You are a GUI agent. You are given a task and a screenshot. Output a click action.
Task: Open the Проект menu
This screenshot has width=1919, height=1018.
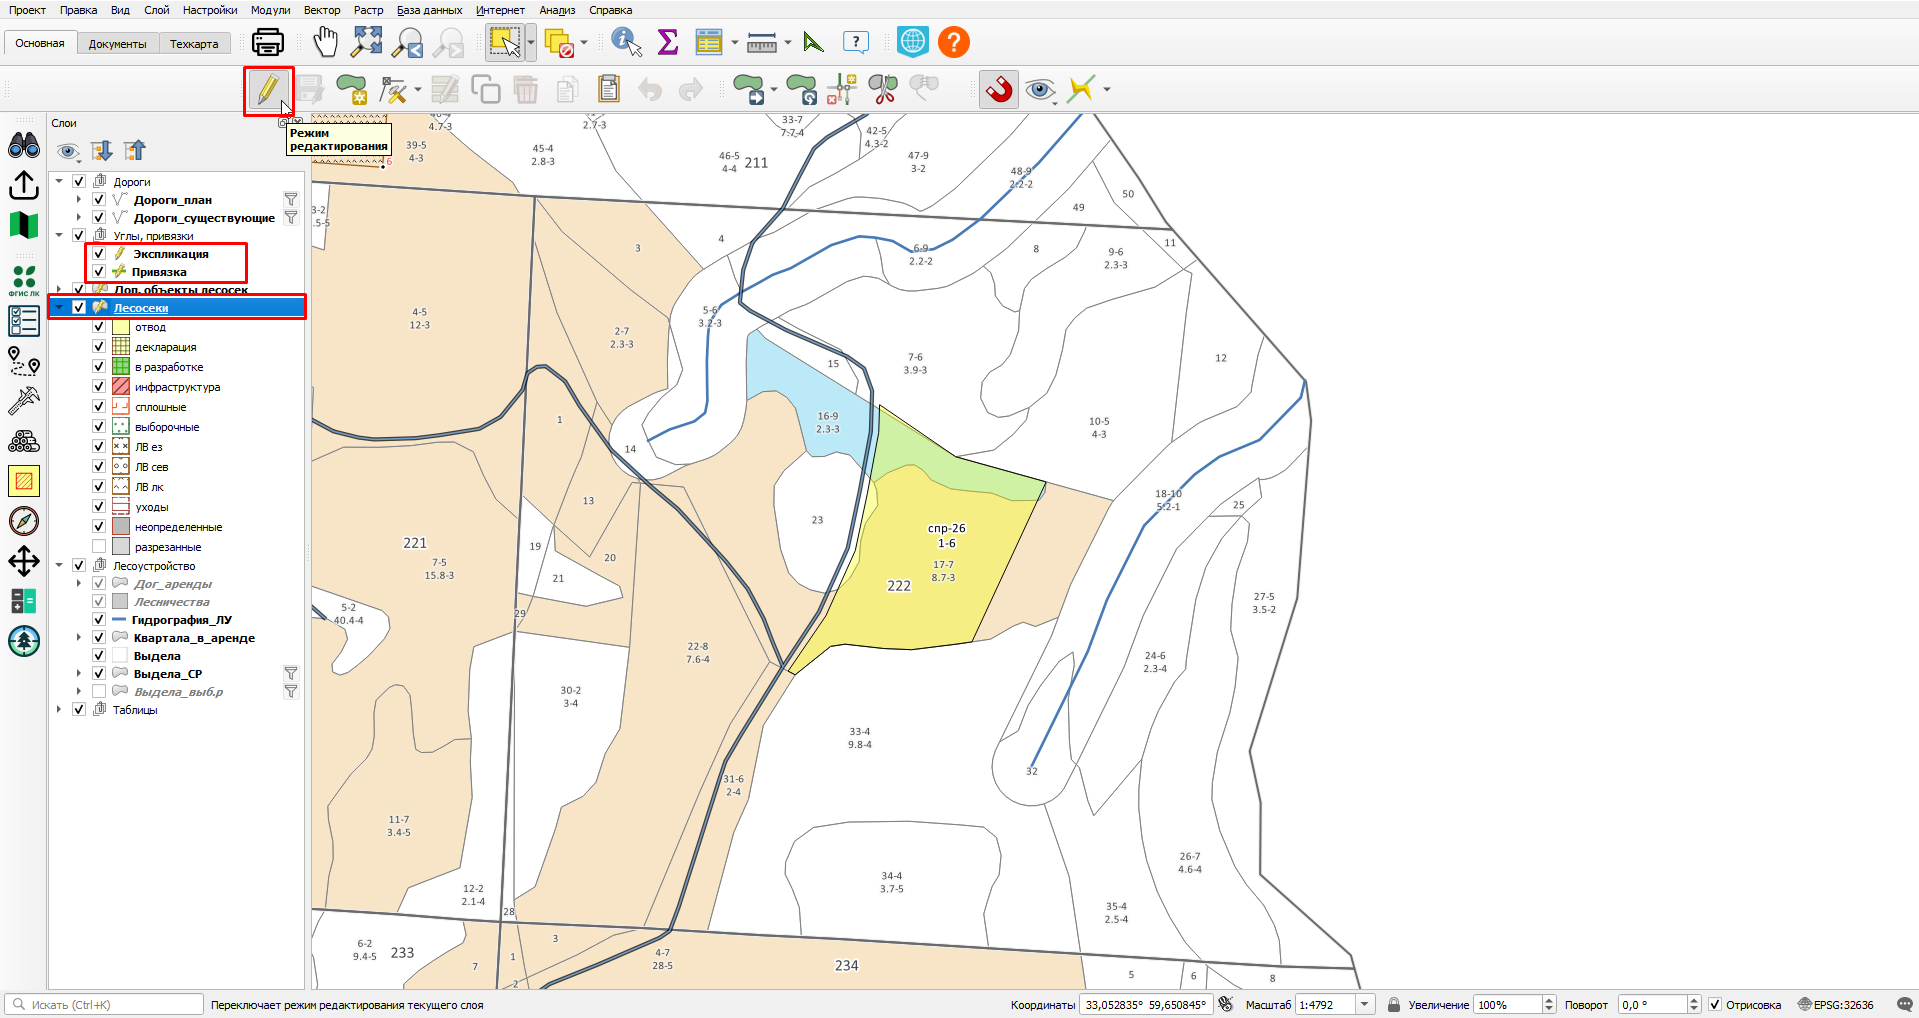[28, 10]
